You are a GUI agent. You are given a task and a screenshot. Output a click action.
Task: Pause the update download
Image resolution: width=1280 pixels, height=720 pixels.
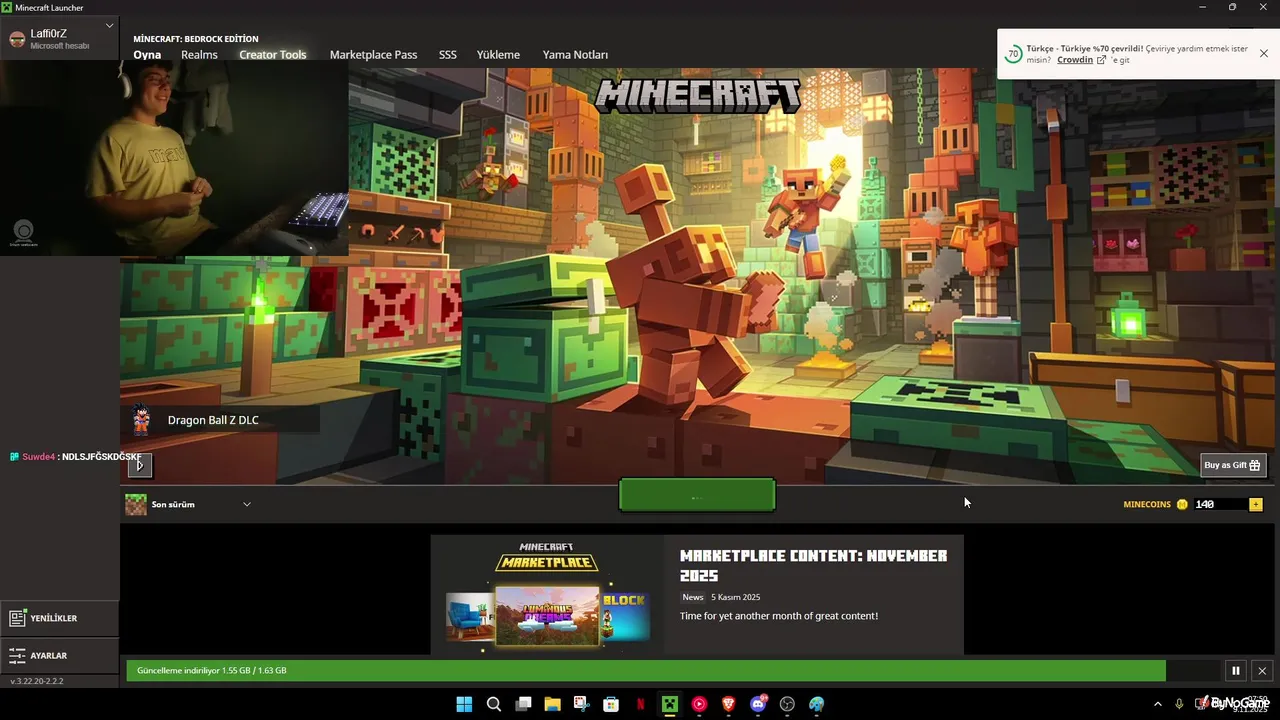pyautogui.click(x=1236, y=671)
